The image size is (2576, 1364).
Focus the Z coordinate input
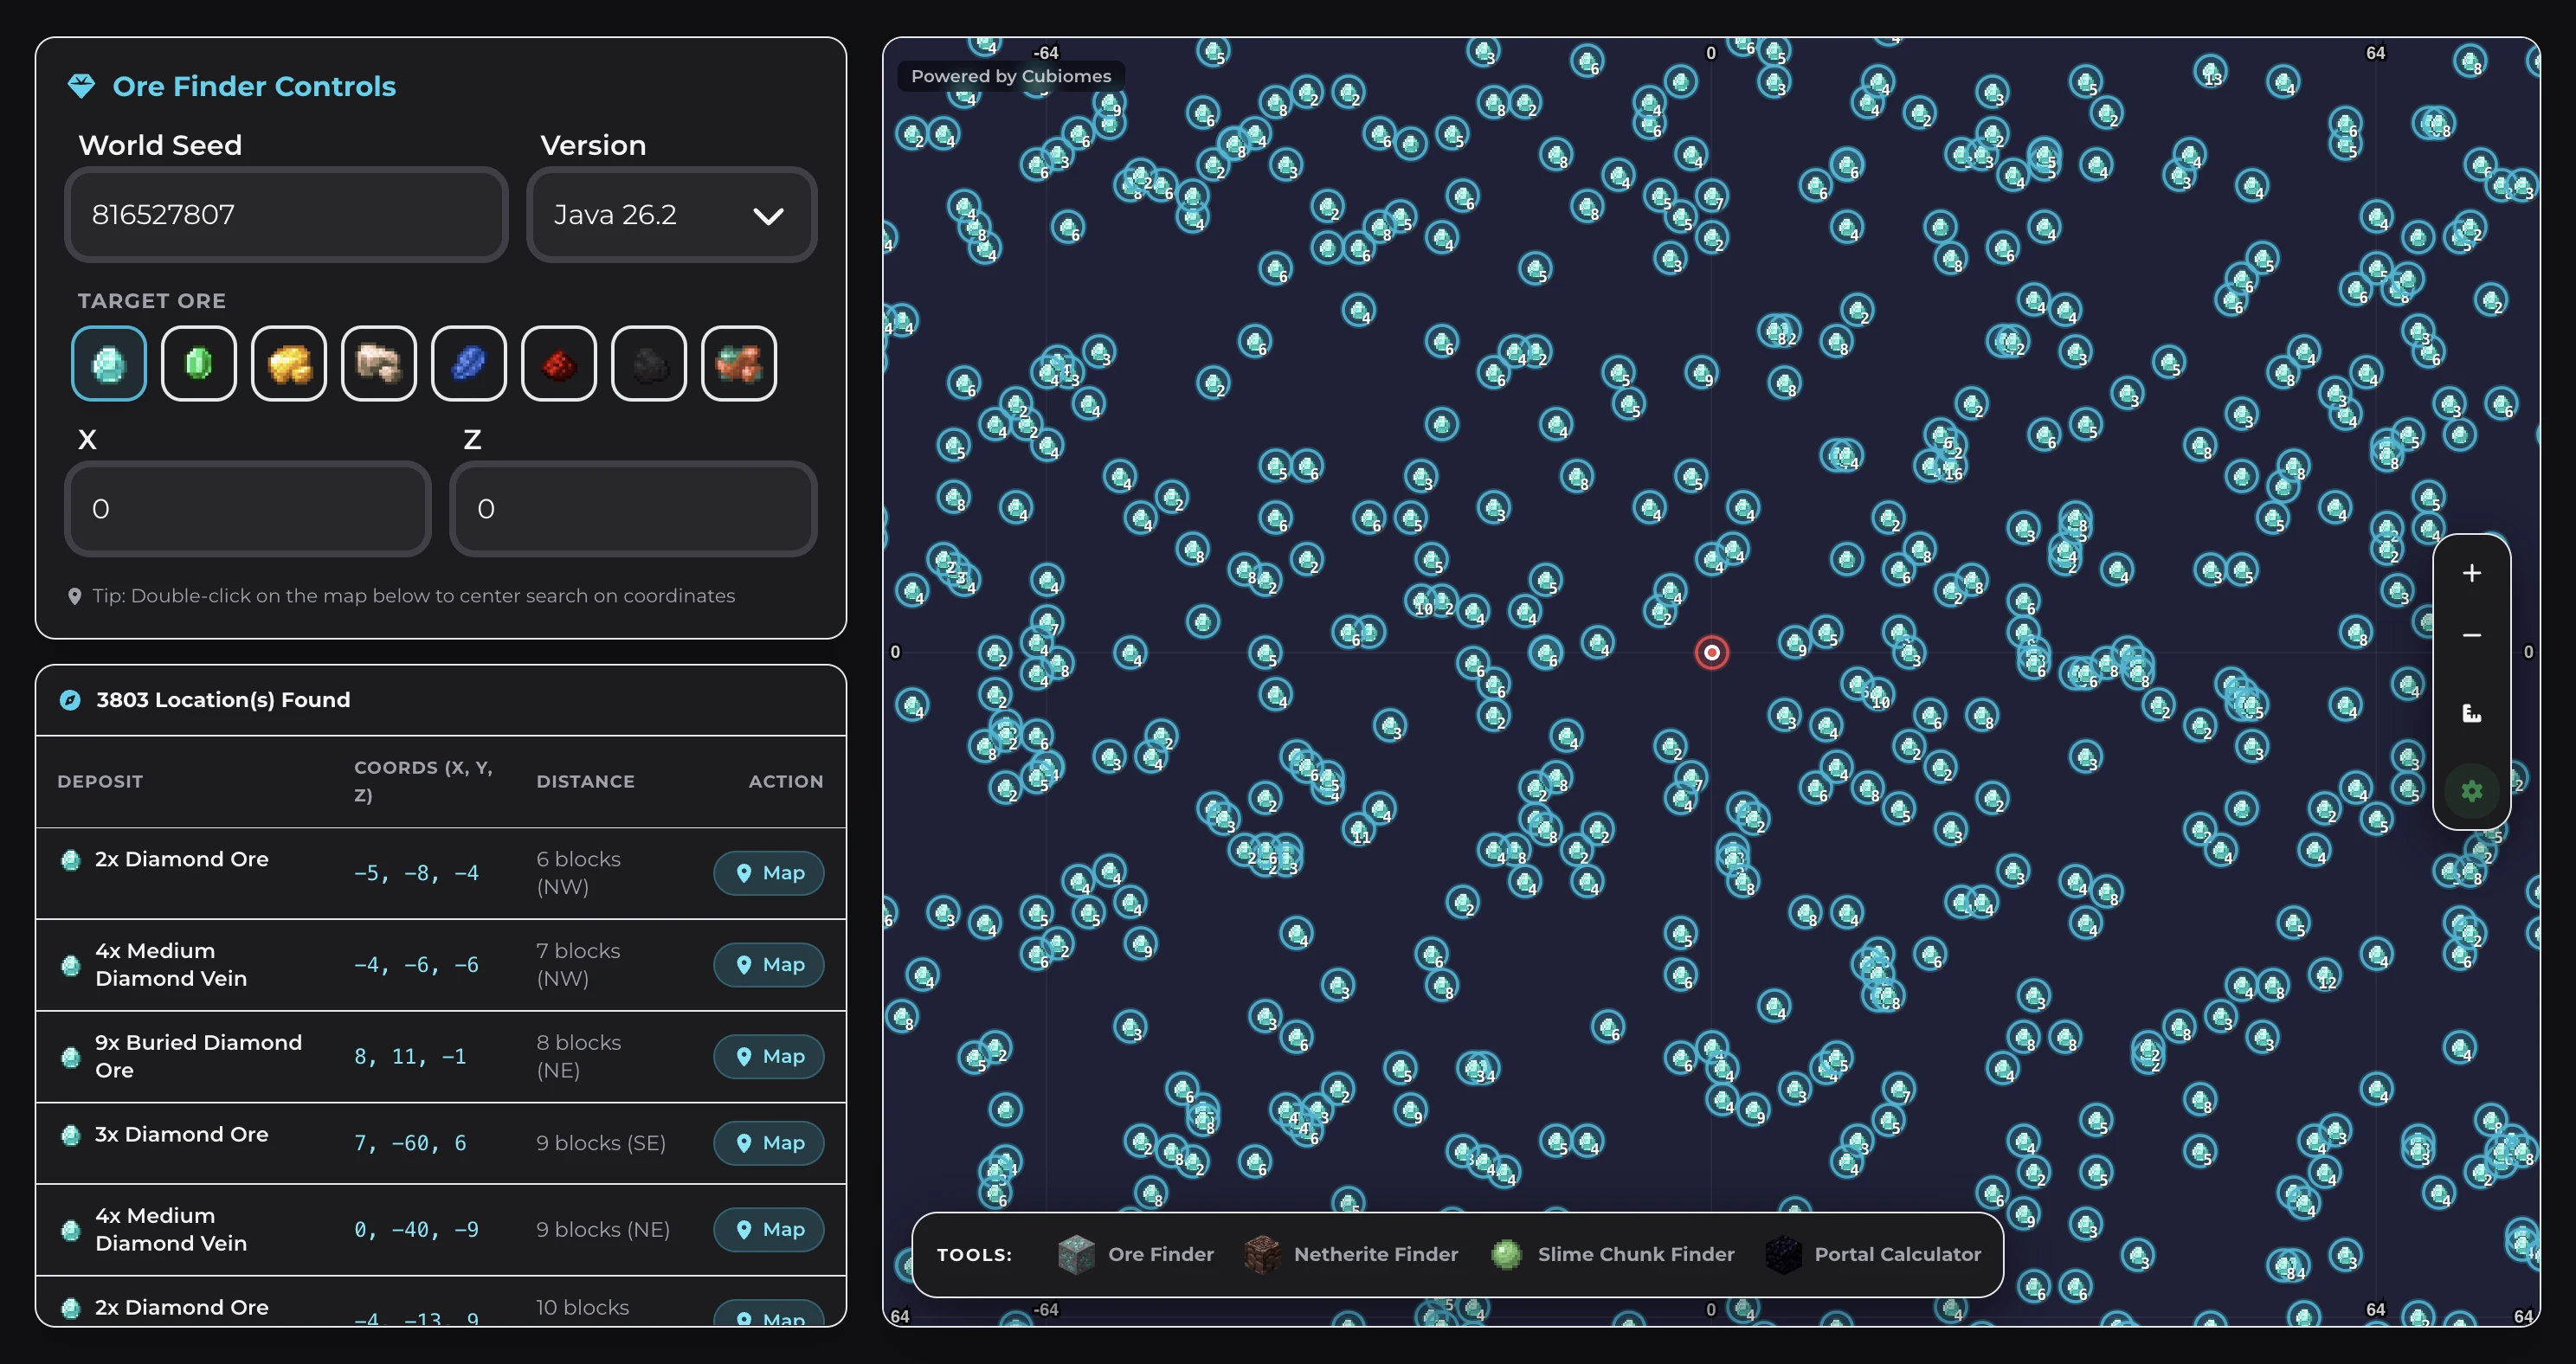633,509
